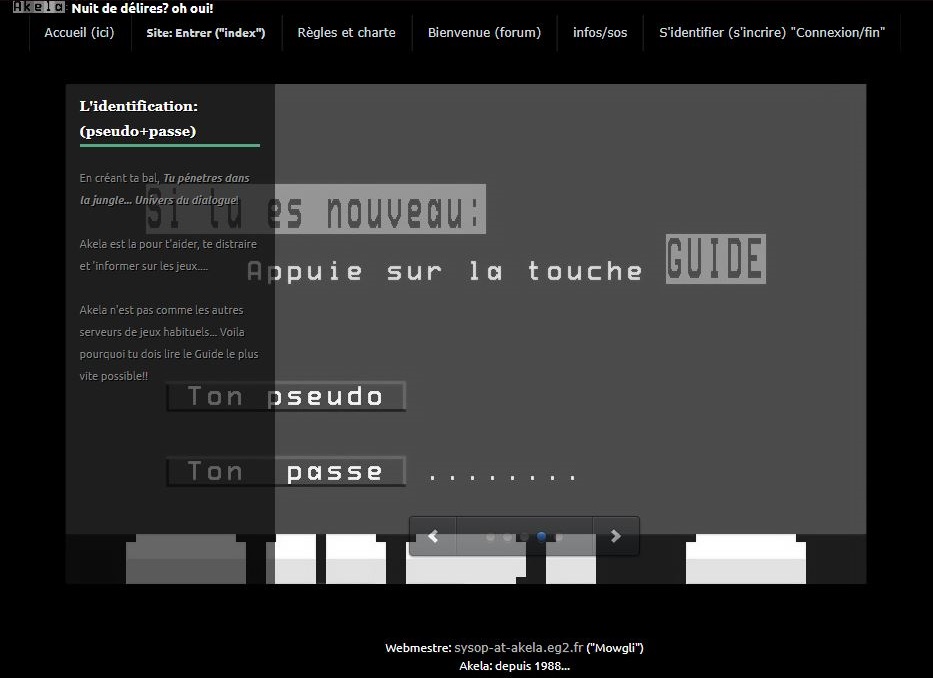Image resolution: width=933 pixels, height=678 pixels.
Task: Open the Accueil (ici) menu item
Action: point(79,32)
